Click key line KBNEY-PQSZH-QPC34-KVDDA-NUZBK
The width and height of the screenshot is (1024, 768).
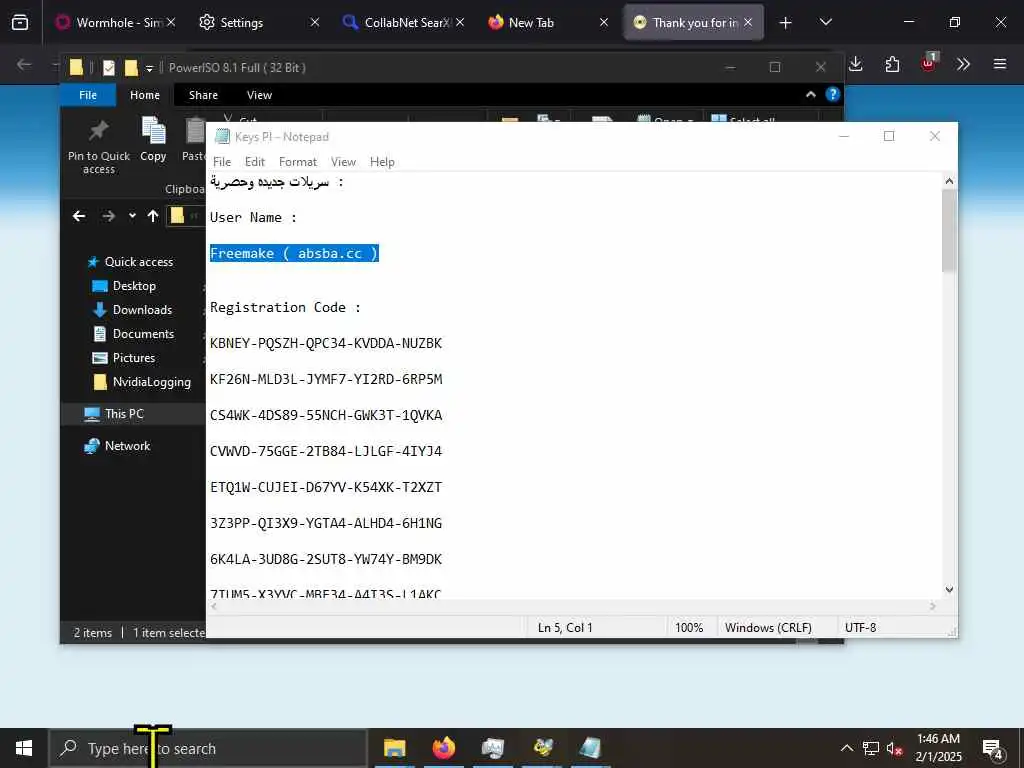[x=326, y=344]
